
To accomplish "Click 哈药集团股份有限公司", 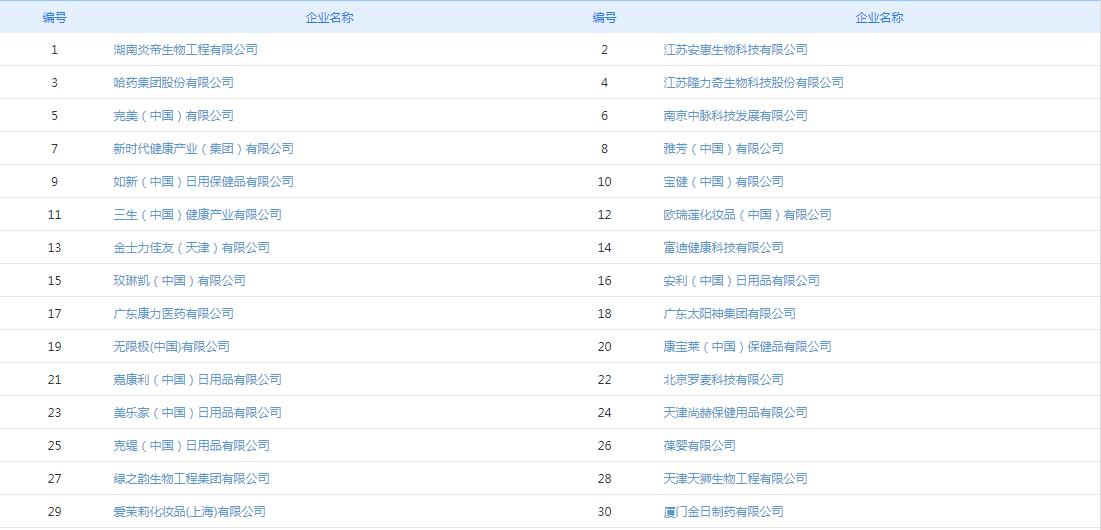I will 173,83.
